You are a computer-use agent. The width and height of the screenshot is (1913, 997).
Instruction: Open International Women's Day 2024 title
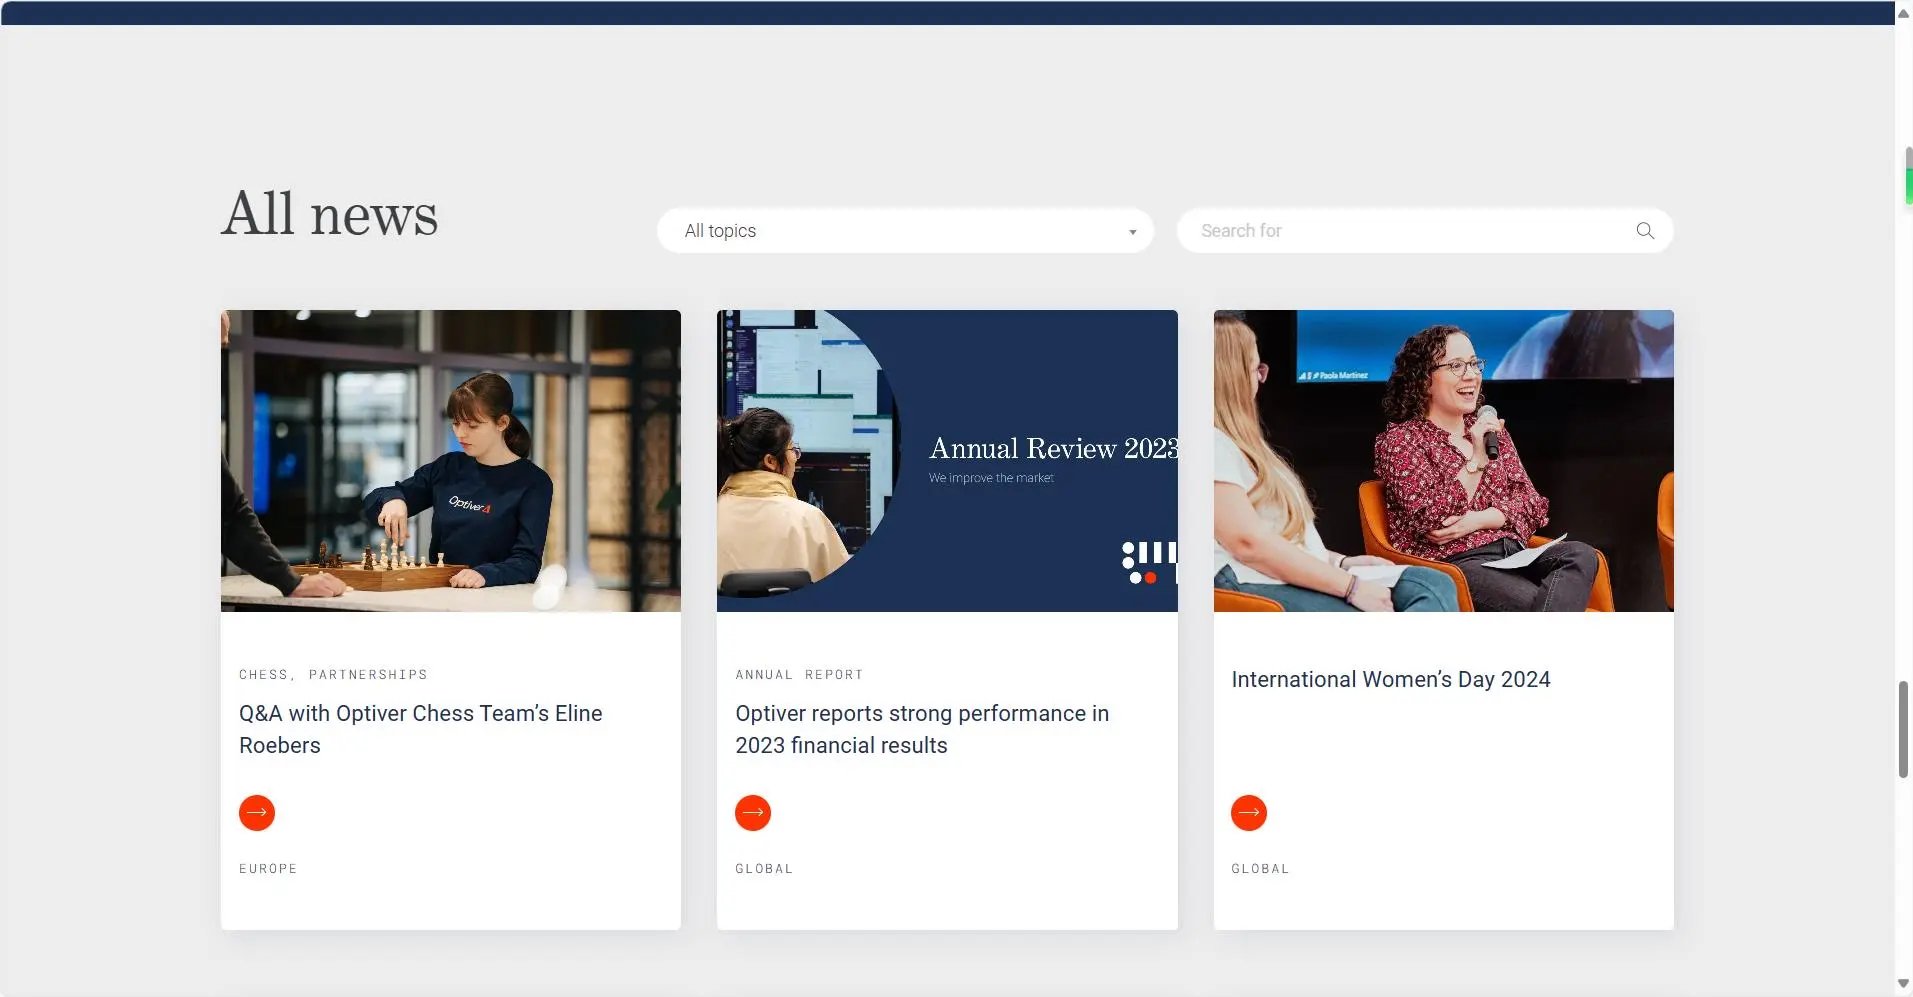point(1391,680)
